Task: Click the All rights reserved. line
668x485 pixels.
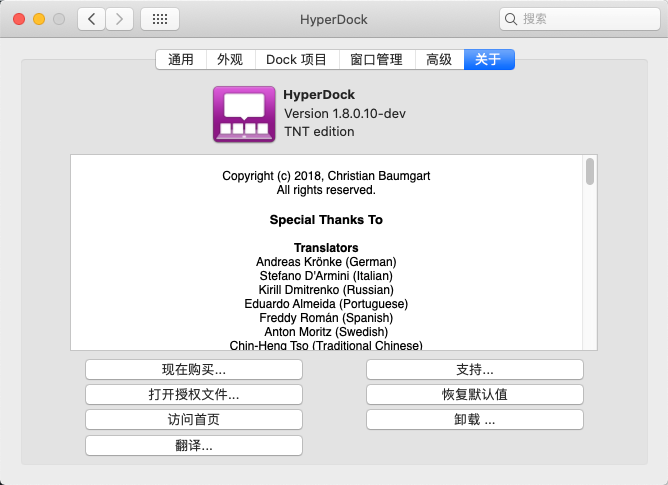Action: [326, 190]
